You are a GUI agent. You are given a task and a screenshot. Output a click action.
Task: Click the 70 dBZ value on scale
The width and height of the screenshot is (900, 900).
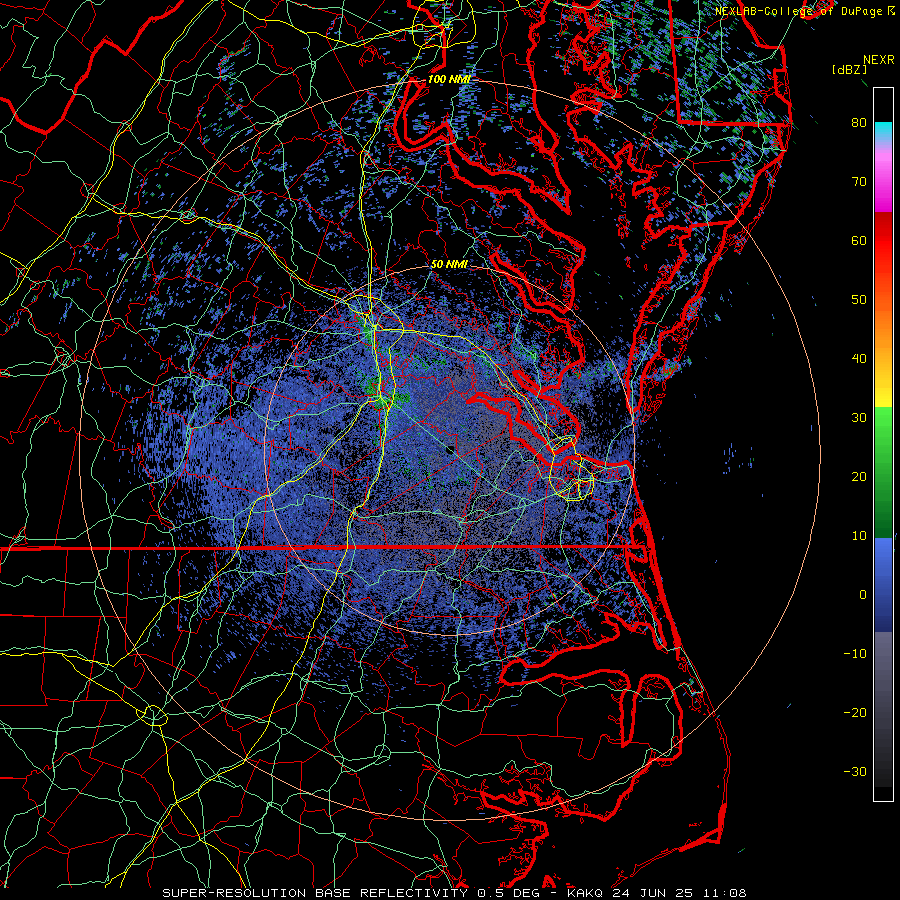[859, 182]
